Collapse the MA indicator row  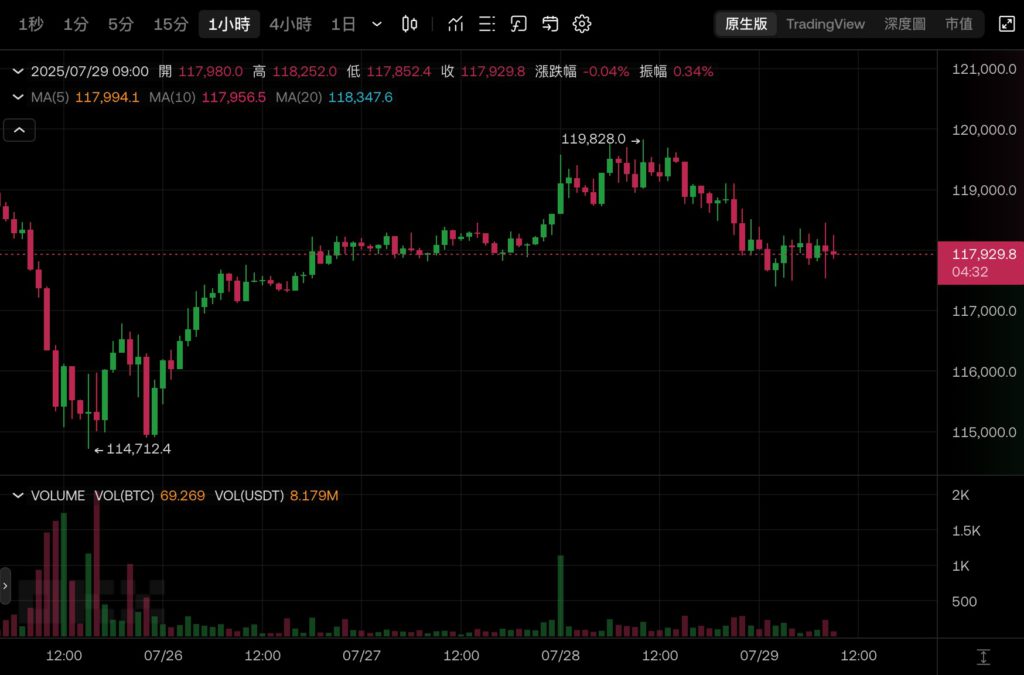pos(17,97)
